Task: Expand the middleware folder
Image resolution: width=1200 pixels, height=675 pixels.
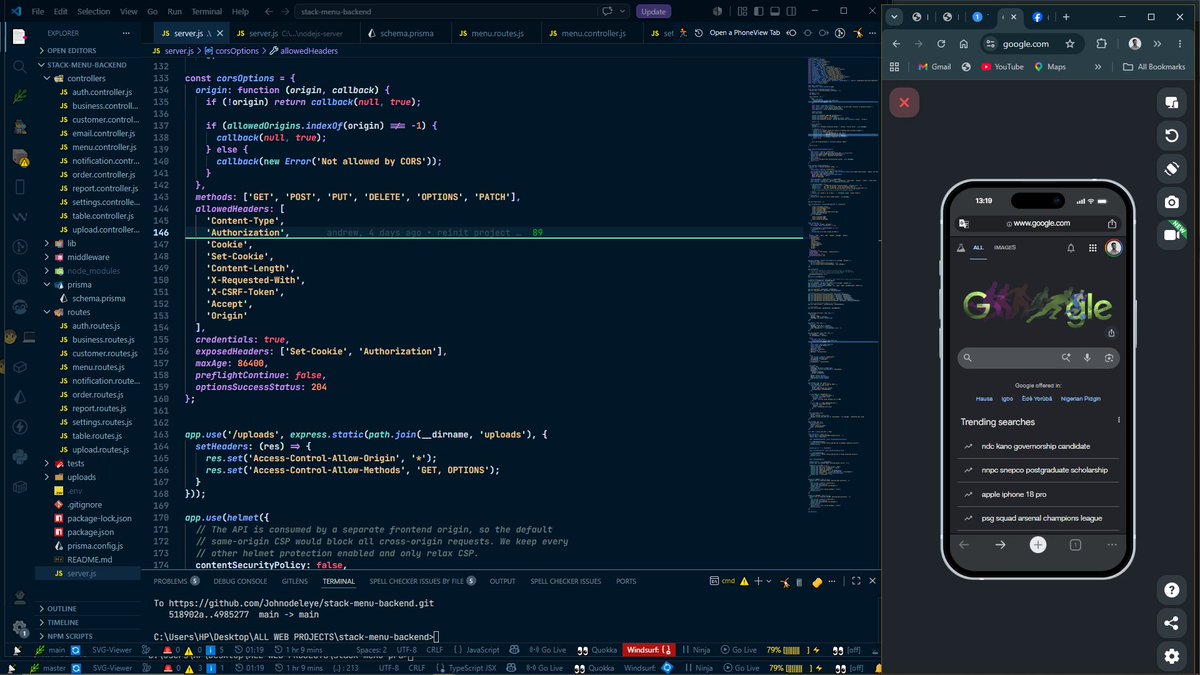Action: tap(88, 257)
